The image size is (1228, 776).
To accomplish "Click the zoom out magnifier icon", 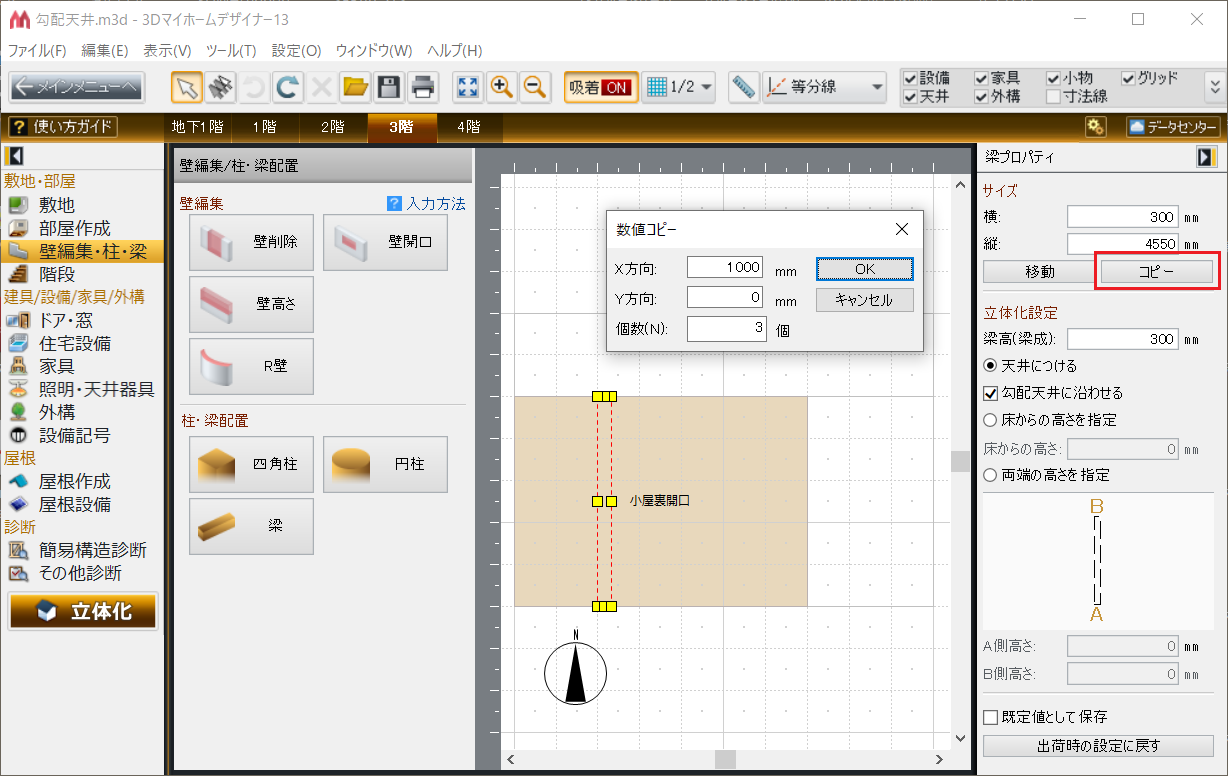I will pyautogui.click(x=535, y=87).
